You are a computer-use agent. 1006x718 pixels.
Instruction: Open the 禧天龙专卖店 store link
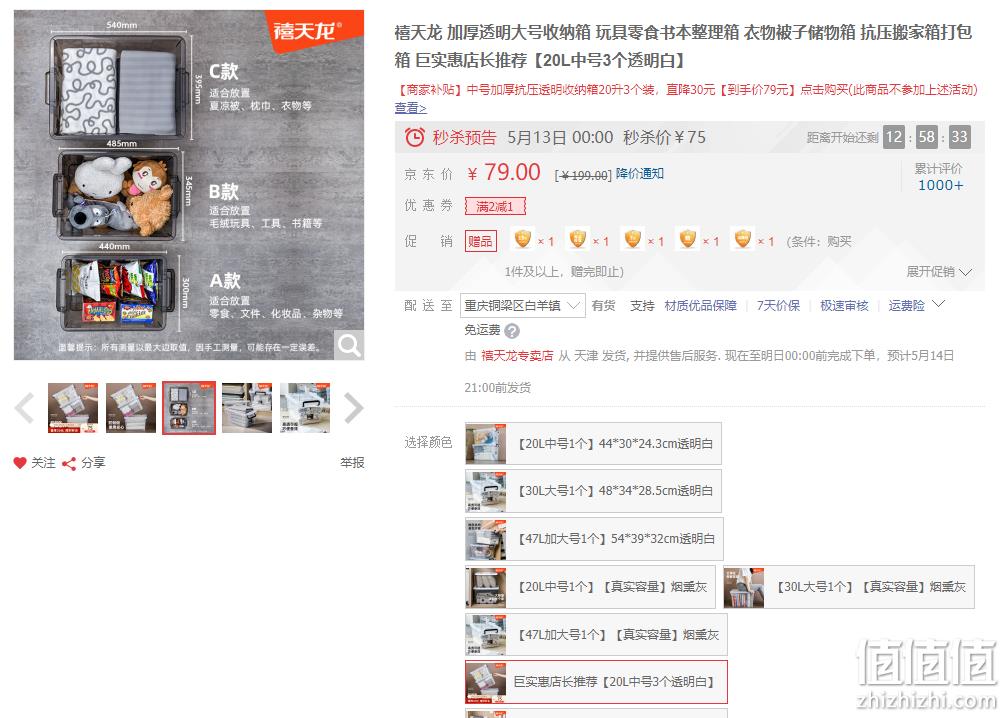[517, 355]
